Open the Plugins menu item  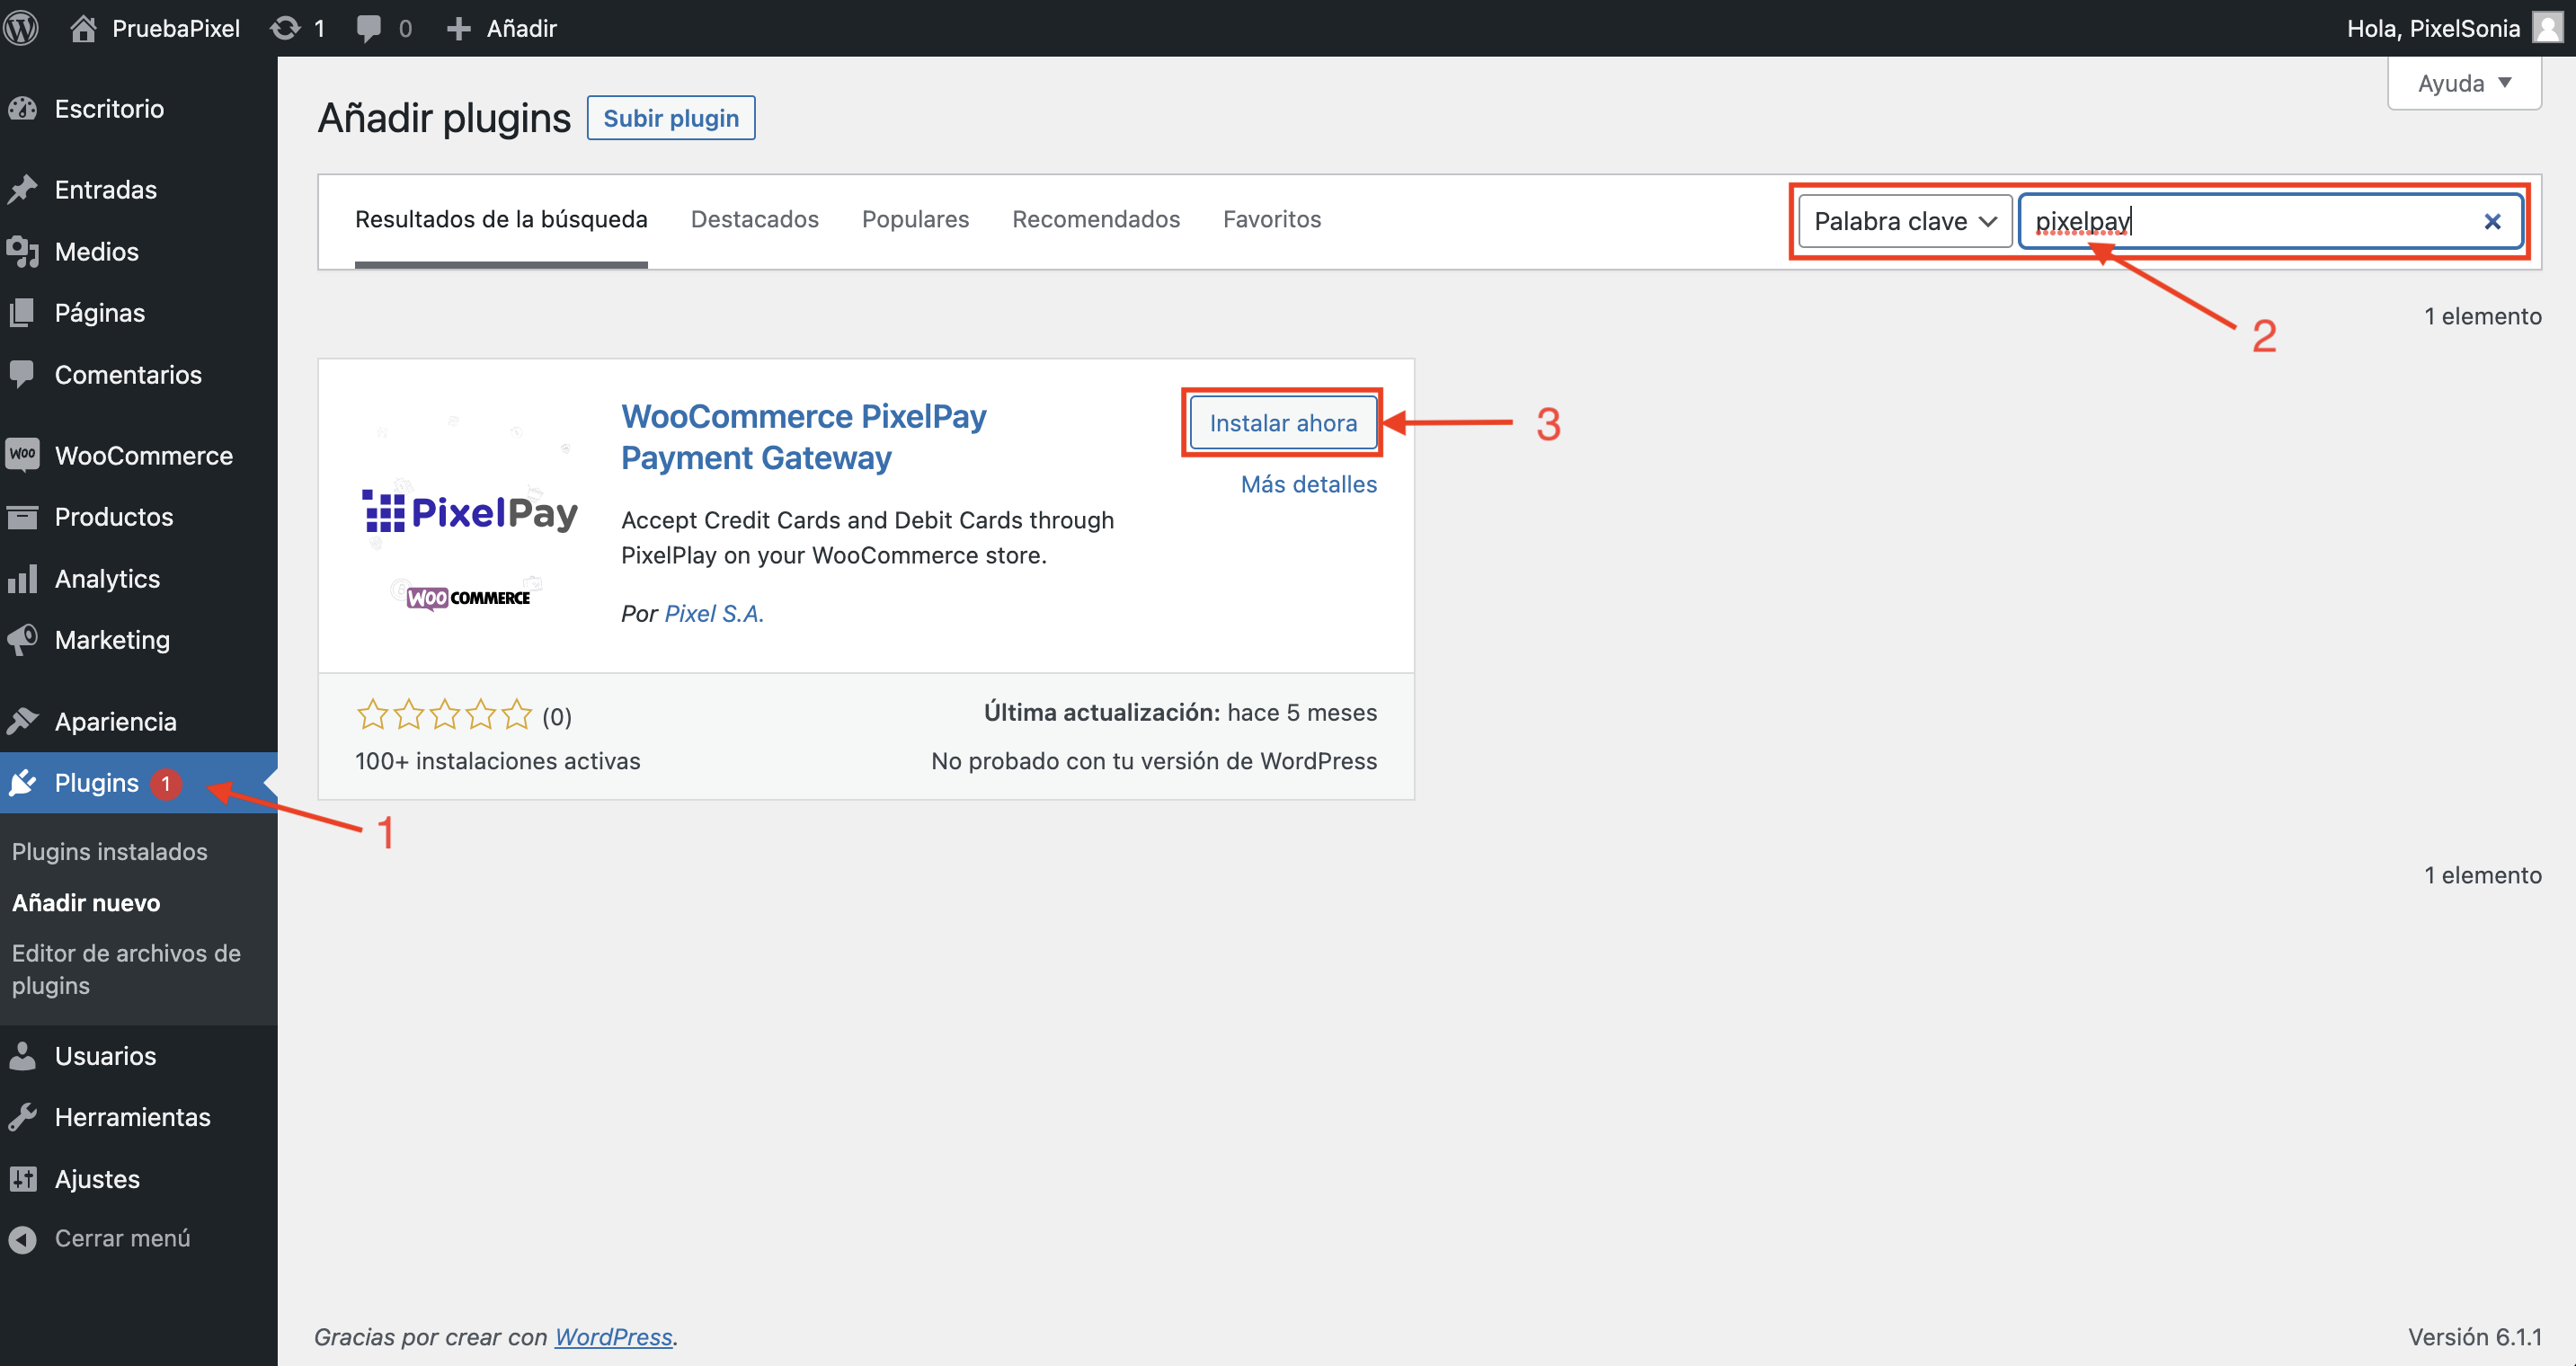point(96,783)
